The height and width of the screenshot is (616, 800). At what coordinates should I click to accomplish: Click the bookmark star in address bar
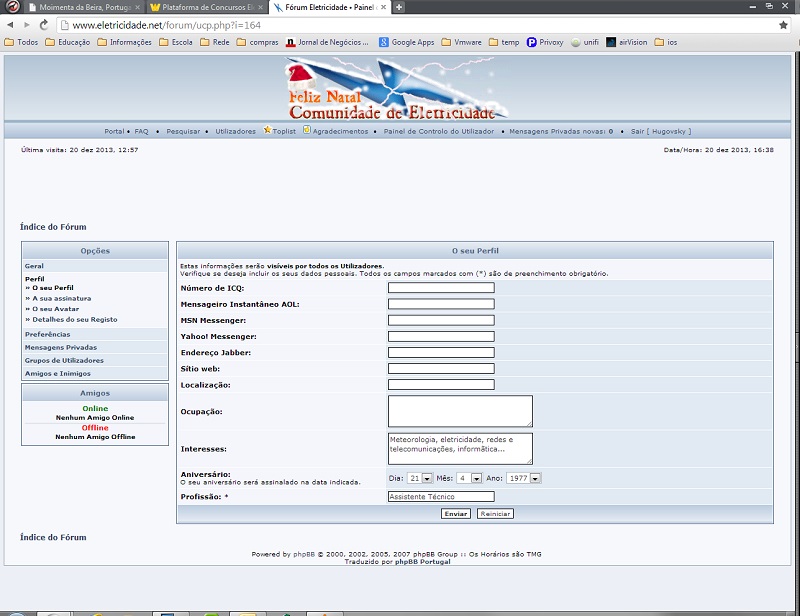click(x=783, y=25)
